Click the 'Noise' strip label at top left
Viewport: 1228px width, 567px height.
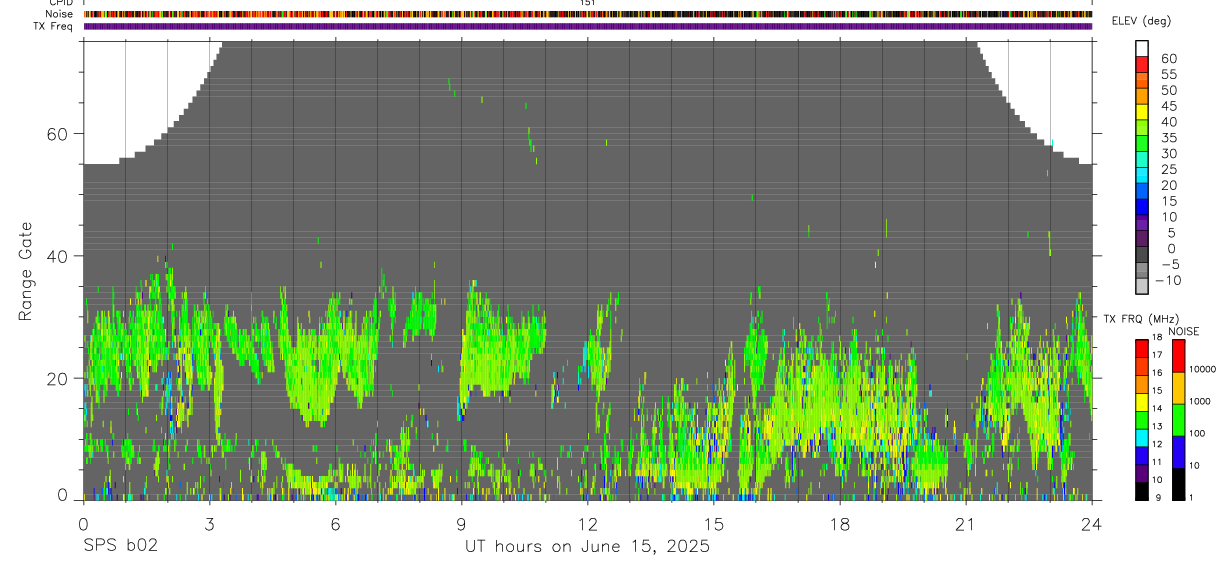[x=60, y=14]
